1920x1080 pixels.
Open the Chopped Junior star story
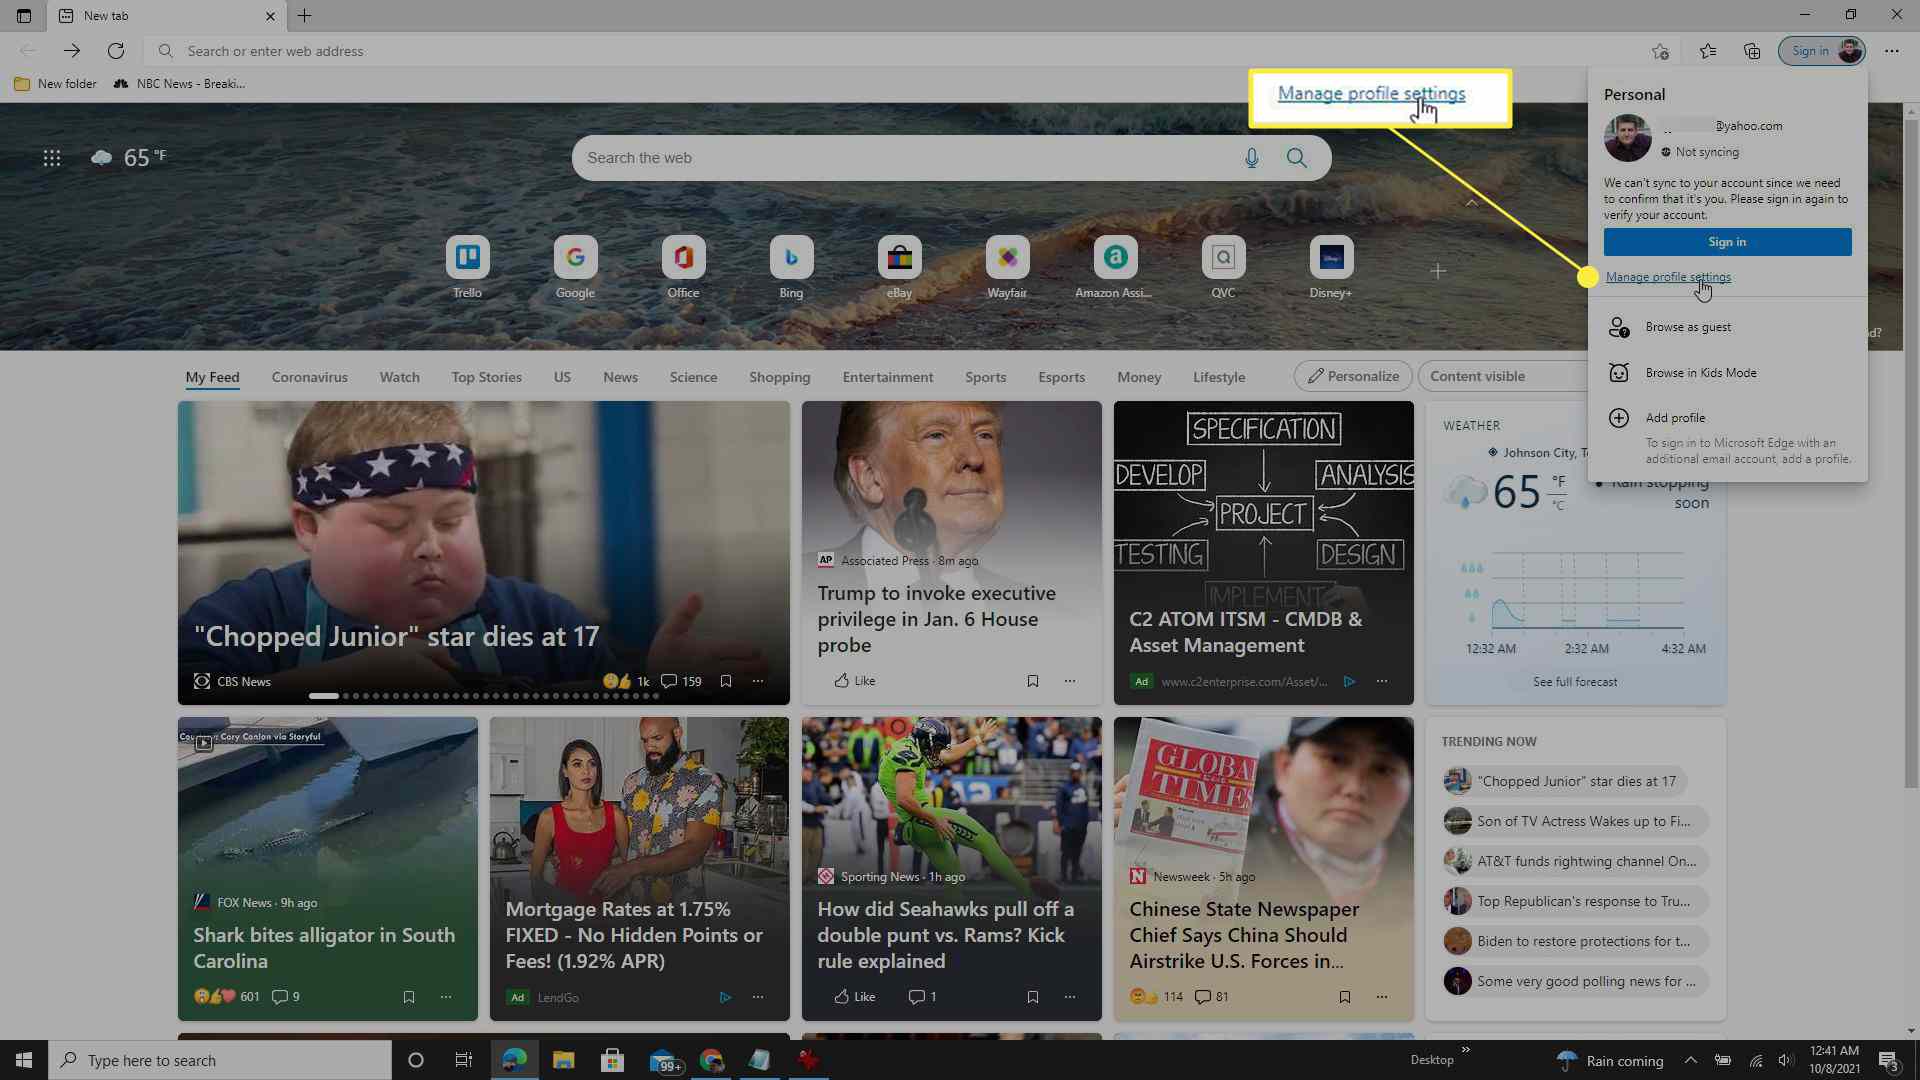click(396, 637)
